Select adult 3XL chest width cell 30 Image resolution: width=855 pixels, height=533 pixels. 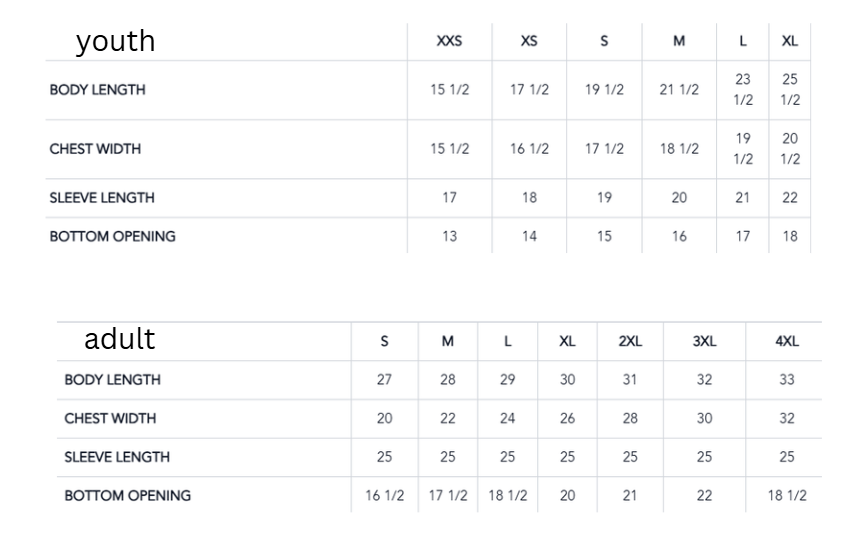704,418
